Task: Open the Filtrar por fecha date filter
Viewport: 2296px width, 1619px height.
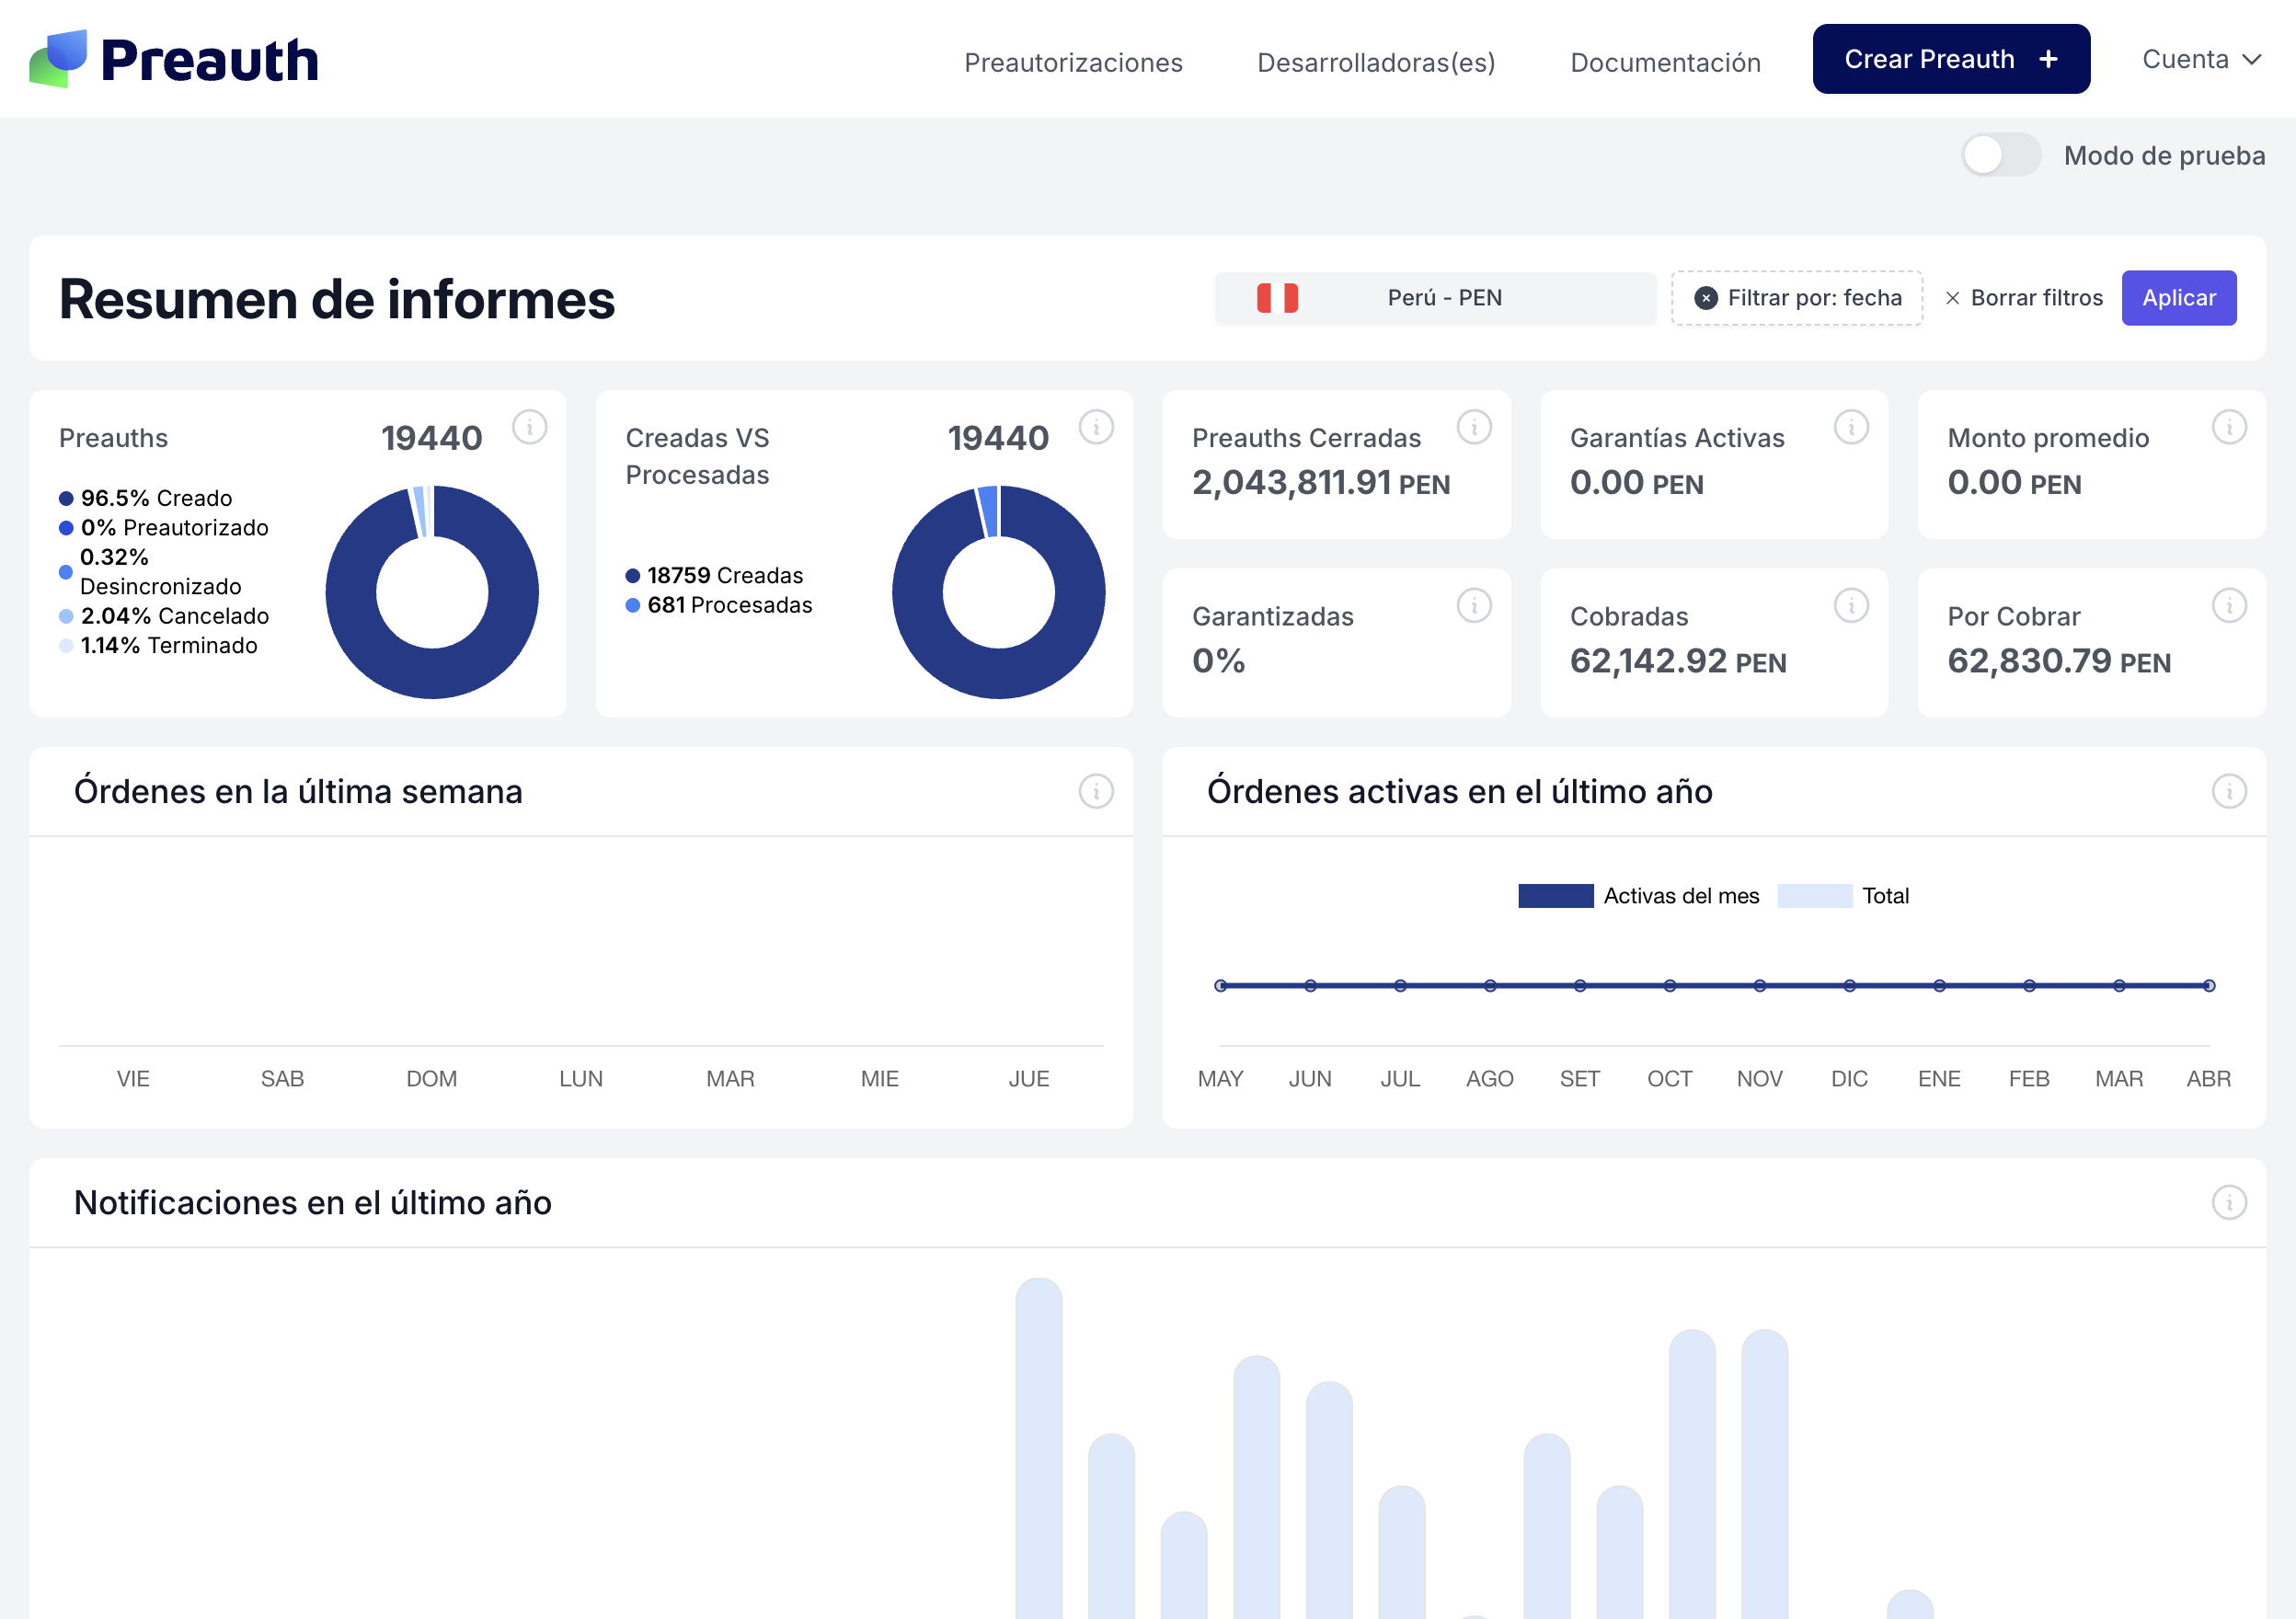Action: (1796, 297)
